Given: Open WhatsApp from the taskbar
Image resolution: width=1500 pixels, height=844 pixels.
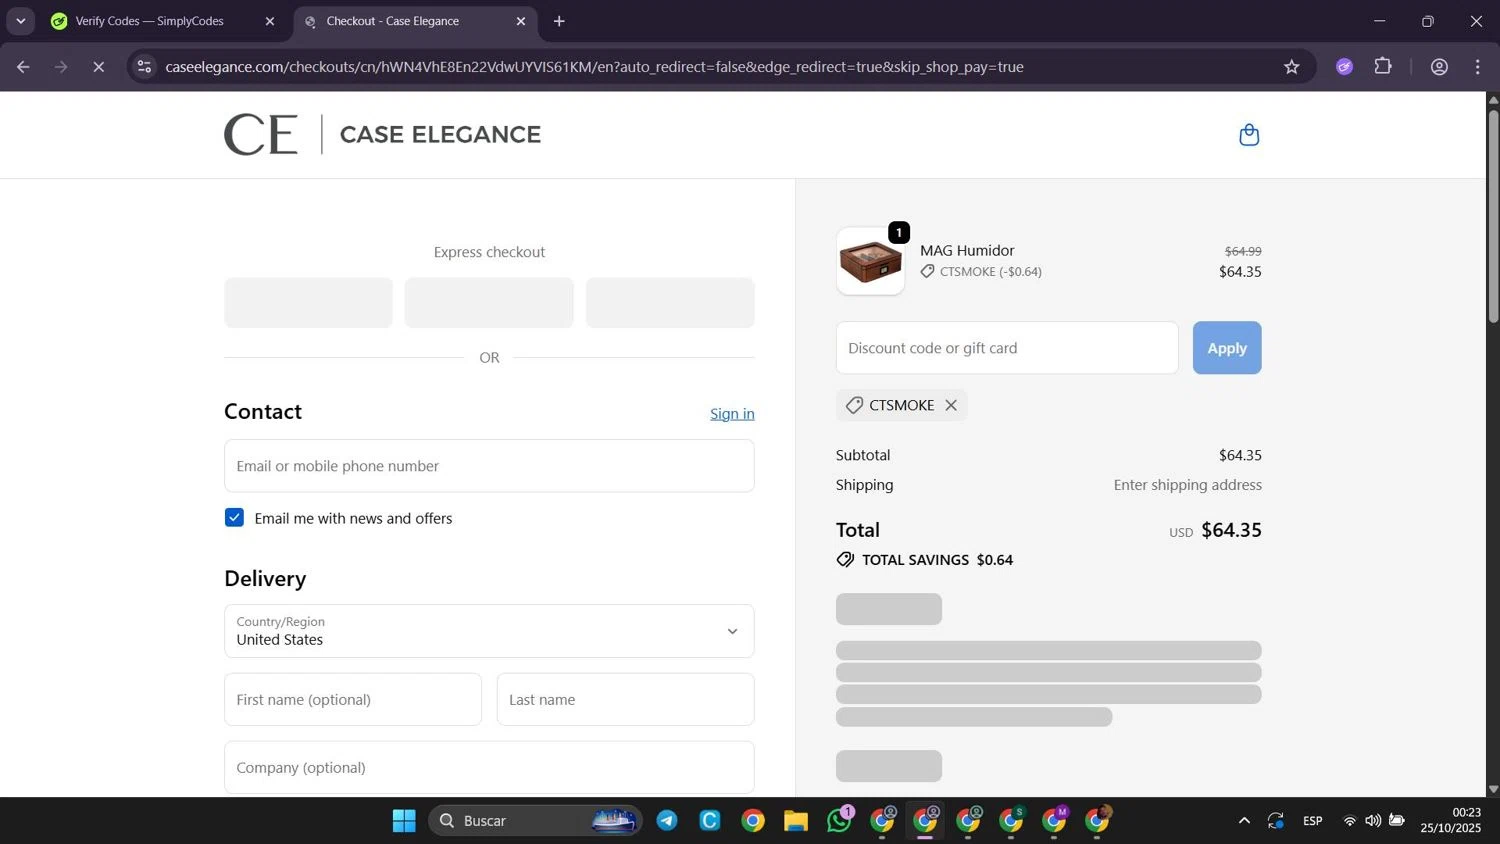Looking at the screenshot, I should coord(839,819).
